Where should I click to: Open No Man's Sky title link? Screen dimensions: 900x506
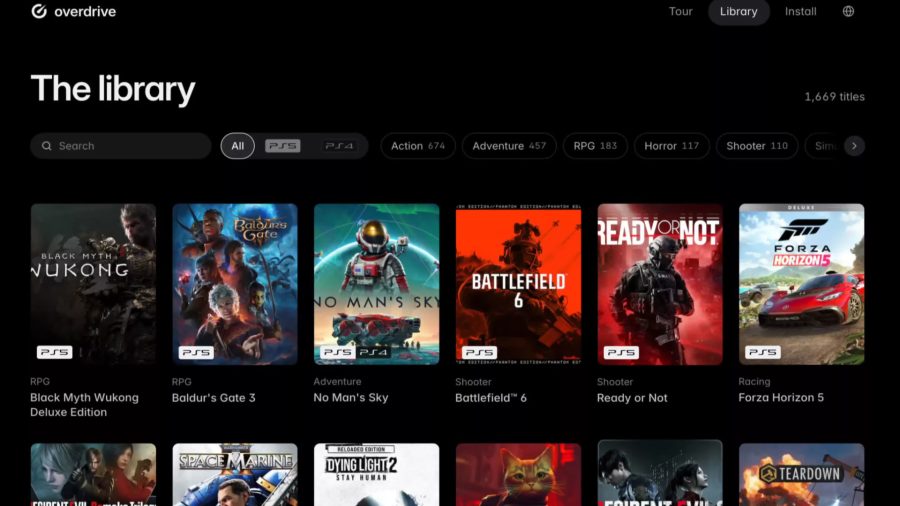[351, 398]
